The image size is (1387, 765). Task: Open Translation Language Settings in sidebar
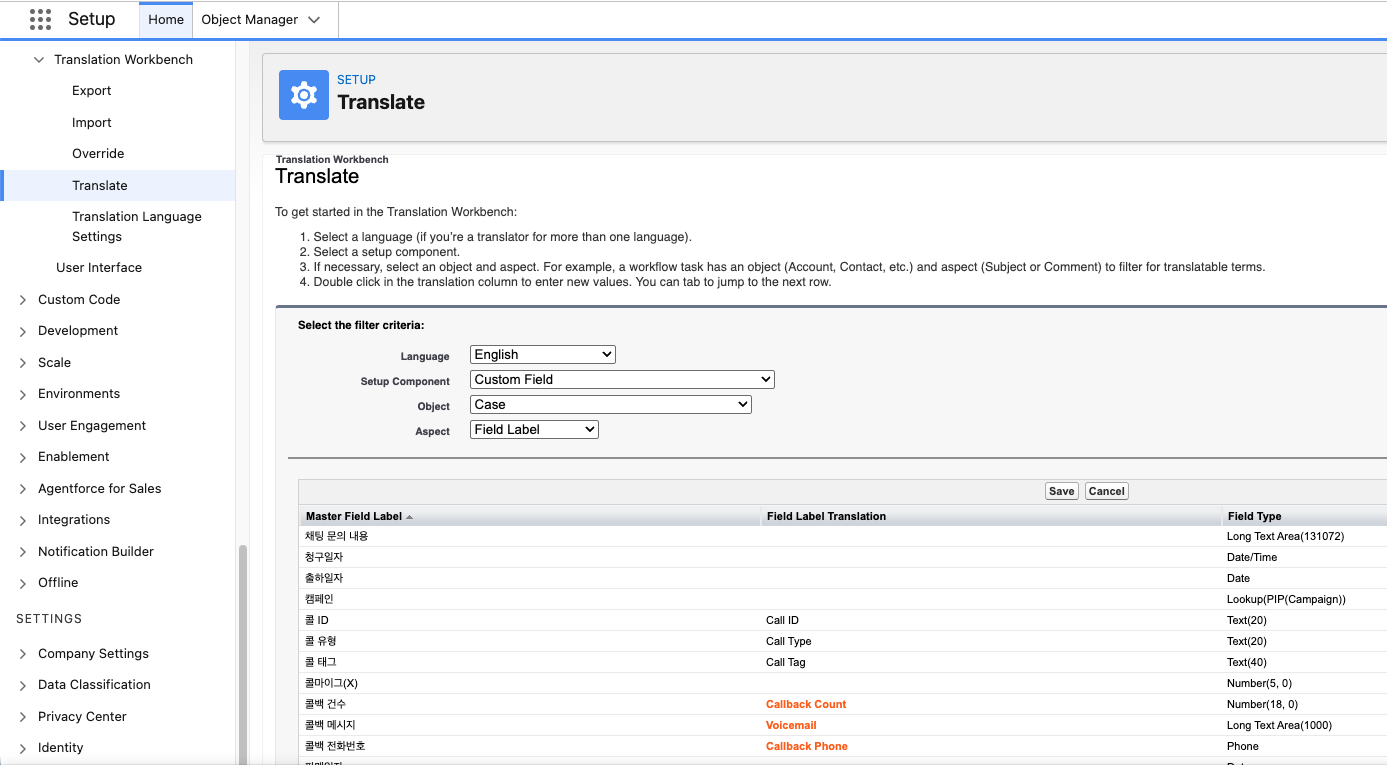137,227
